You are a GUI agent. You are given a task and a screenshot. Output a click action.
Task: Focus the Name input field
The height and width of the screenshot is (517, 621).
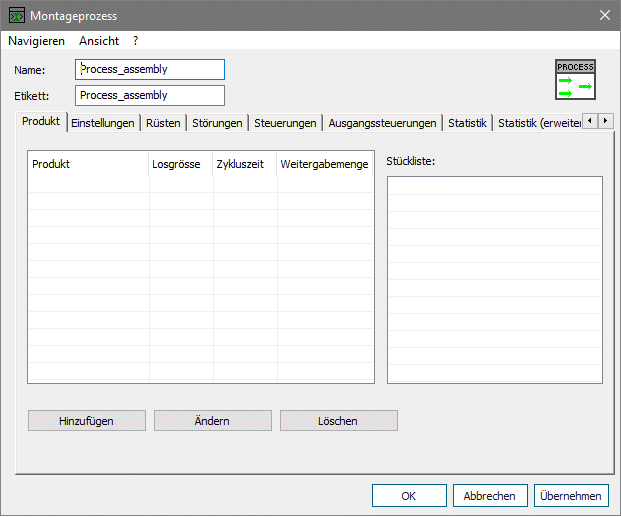tap(150, 69)
